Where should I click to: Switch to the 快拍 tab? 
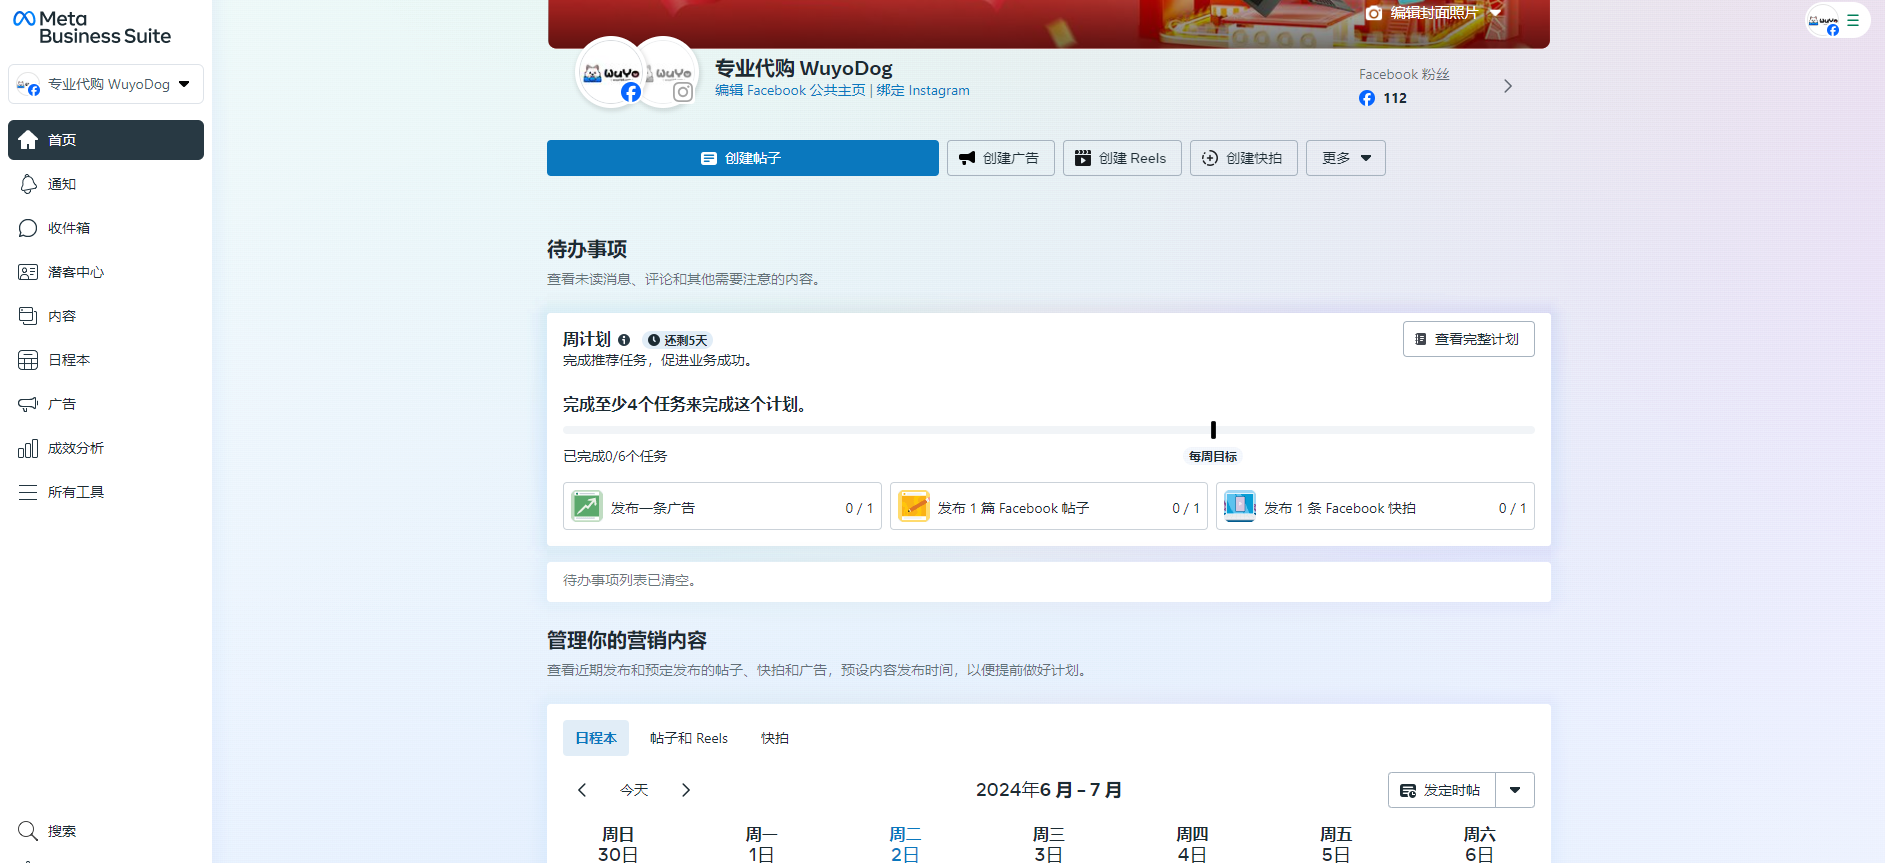click(x=775, y=738)
